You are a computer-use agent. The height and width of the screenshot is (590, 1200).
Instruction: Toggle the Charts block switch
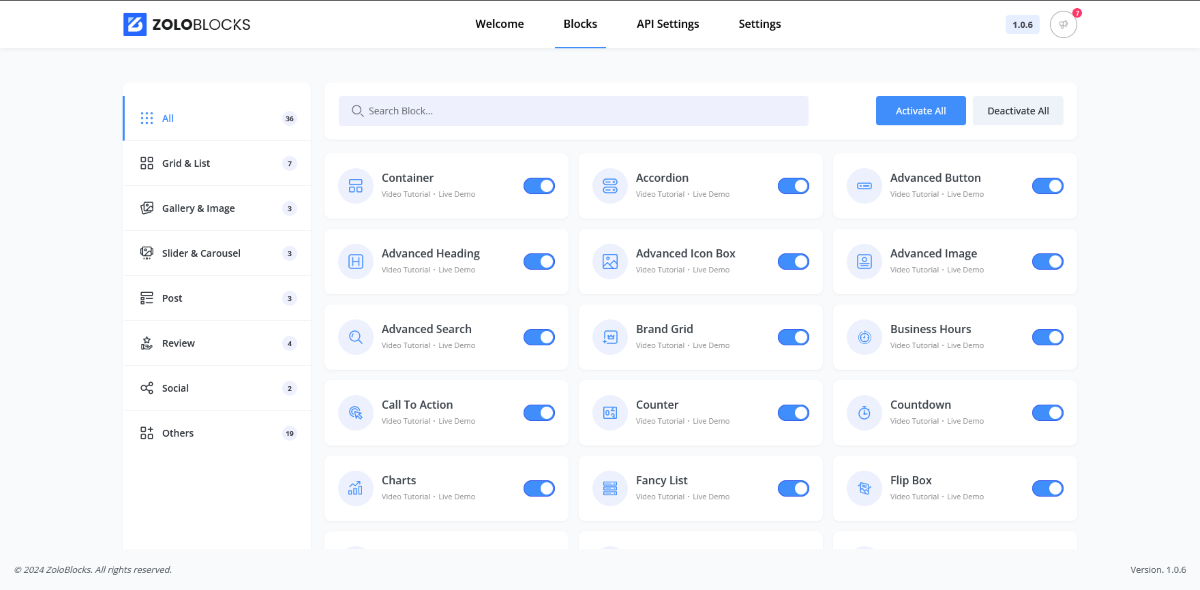click(539, 488)
